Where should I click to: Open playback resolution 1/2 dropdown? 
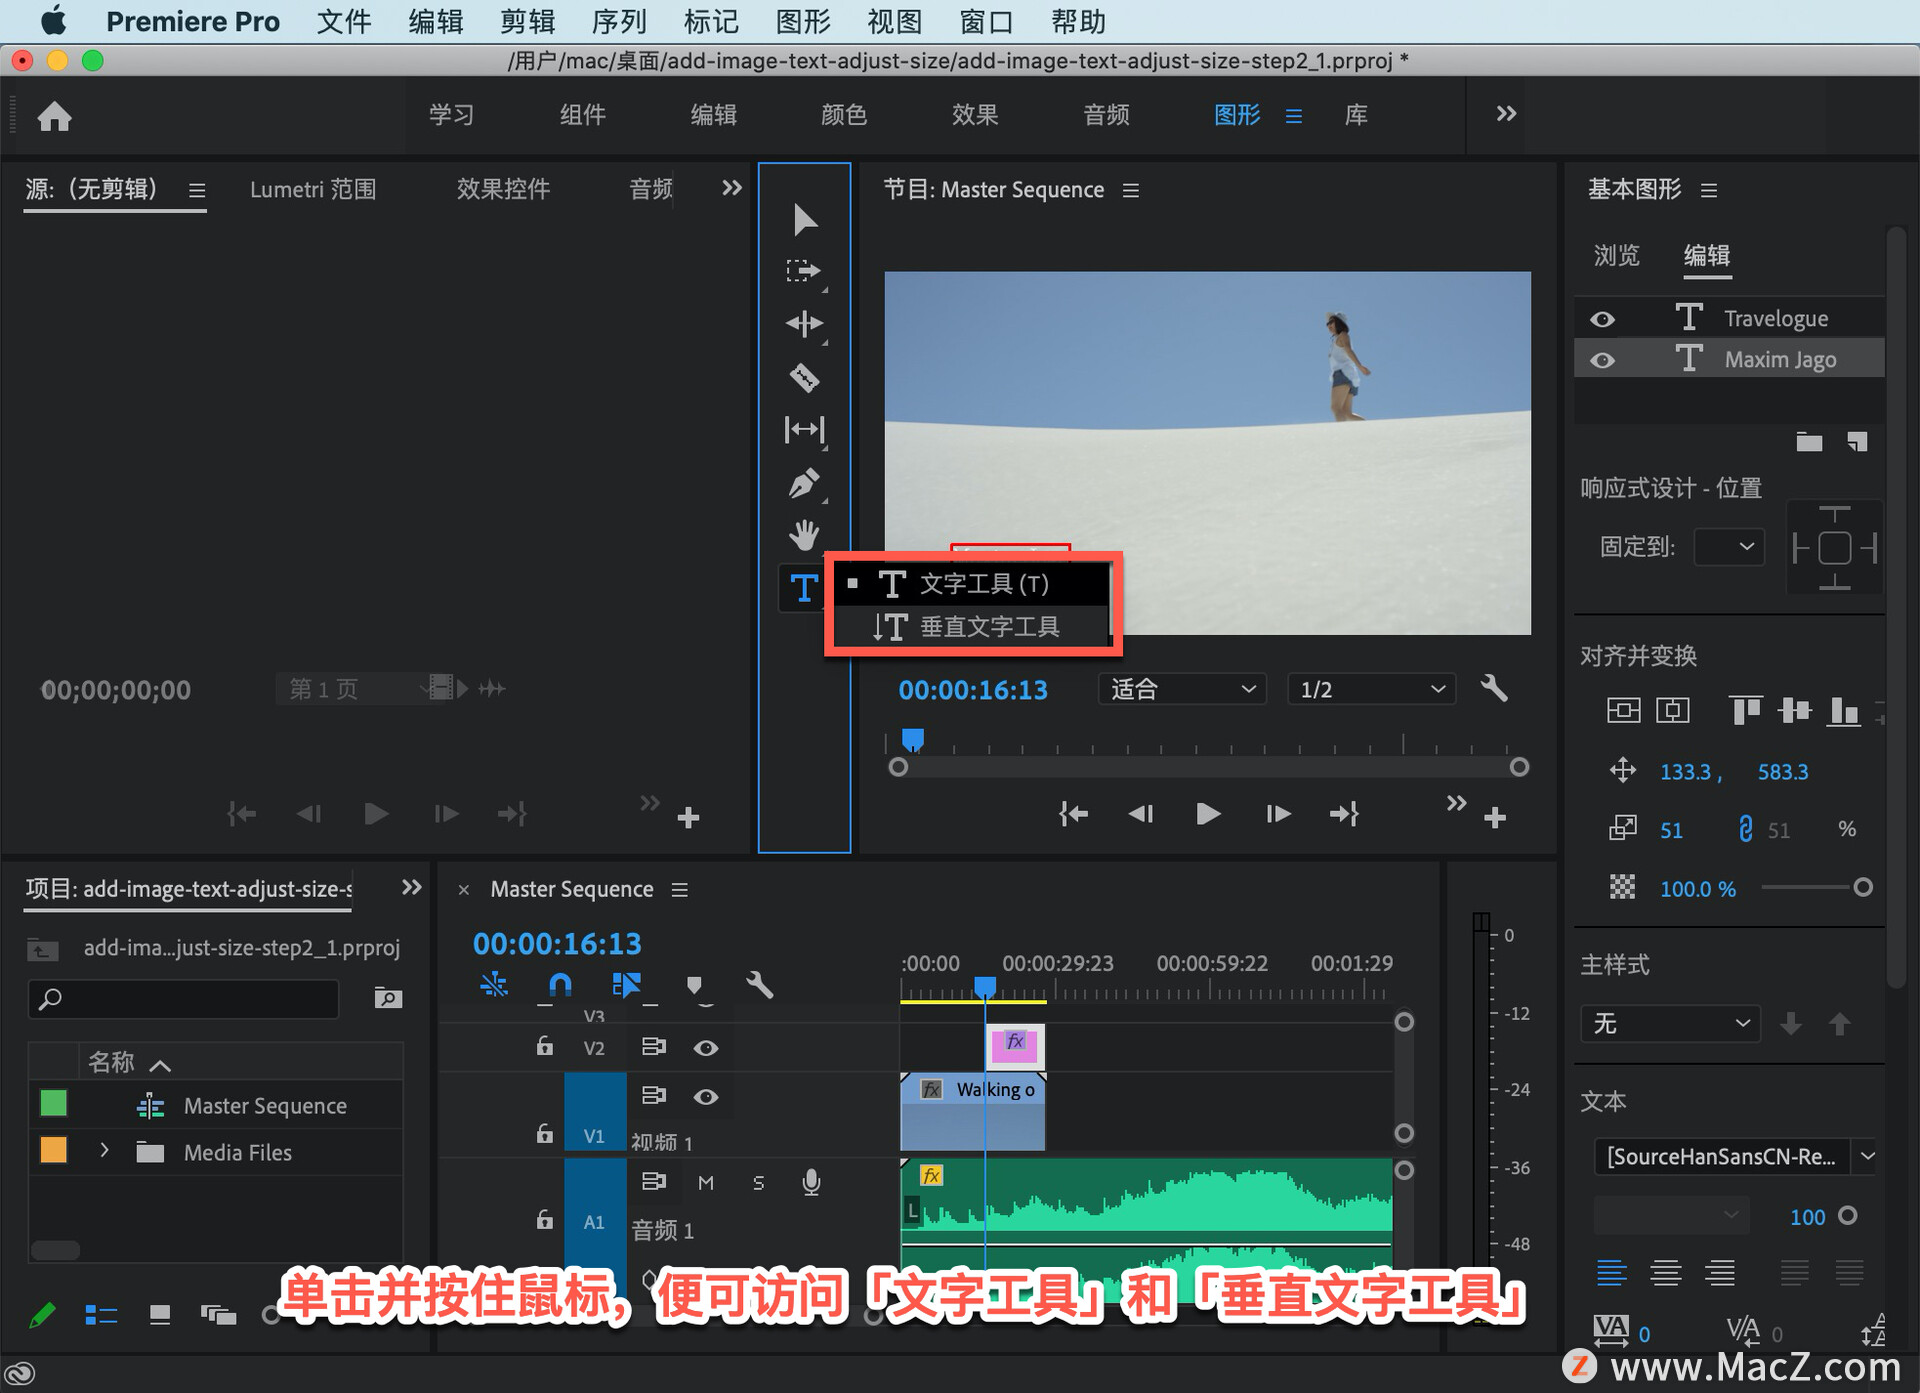click(1370, 689)
